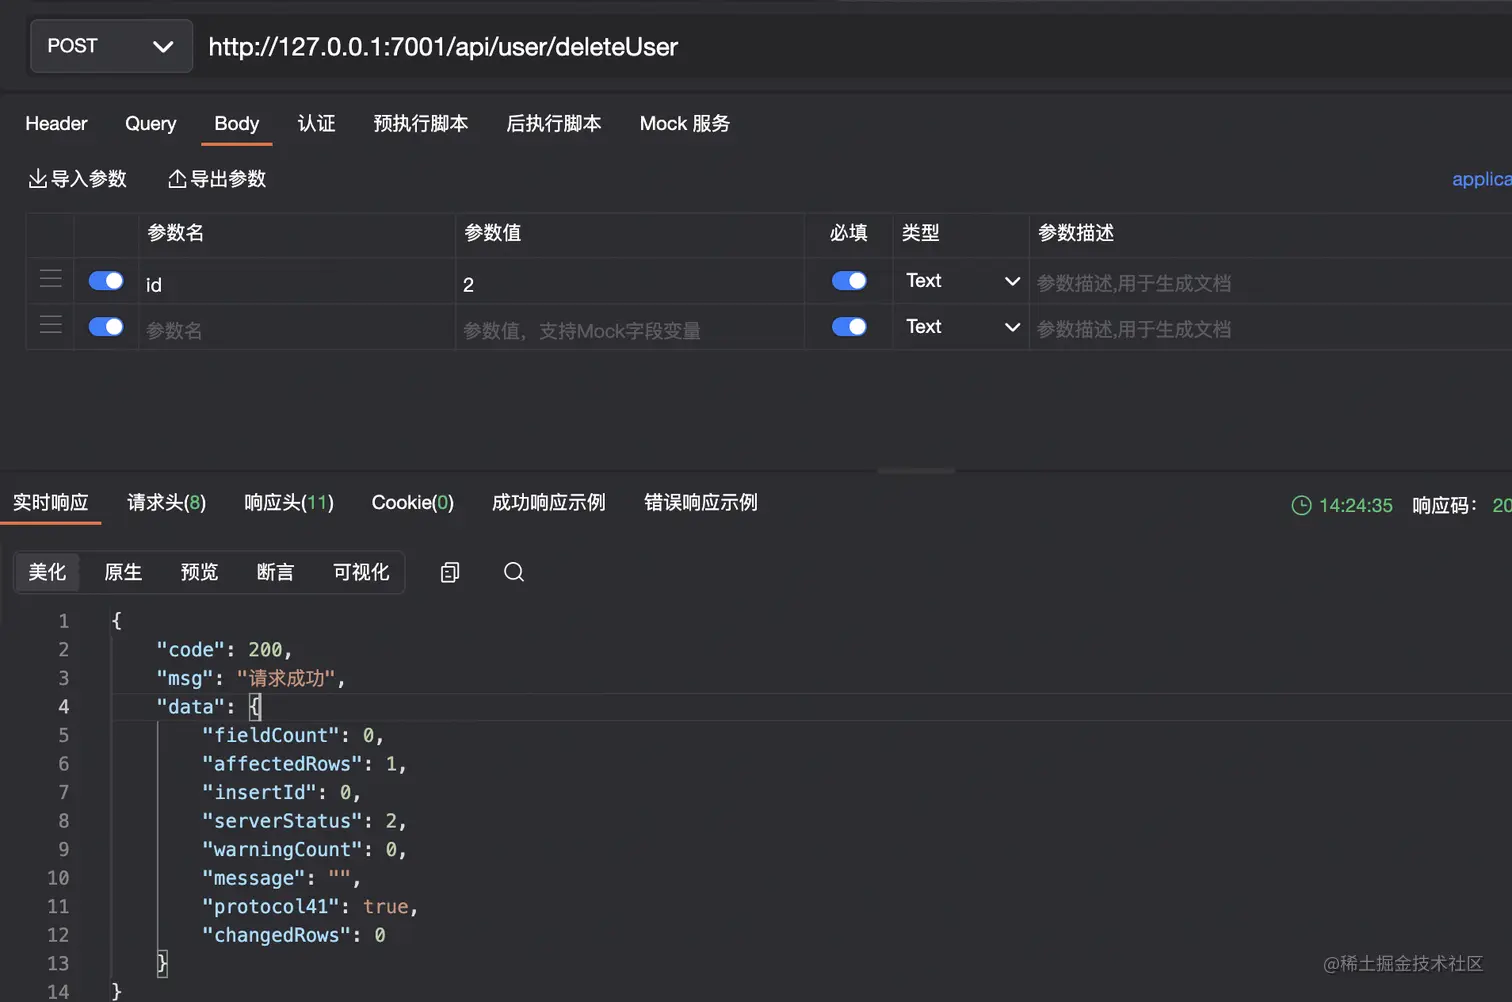
Task: Click line number 4 in the gutter
Action: coord(63,707)
